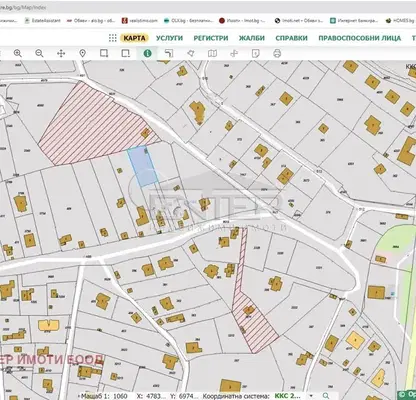Open the alo.bg bookmark
The height and width of the screenshot is (400, 416).
click(91, 21)
